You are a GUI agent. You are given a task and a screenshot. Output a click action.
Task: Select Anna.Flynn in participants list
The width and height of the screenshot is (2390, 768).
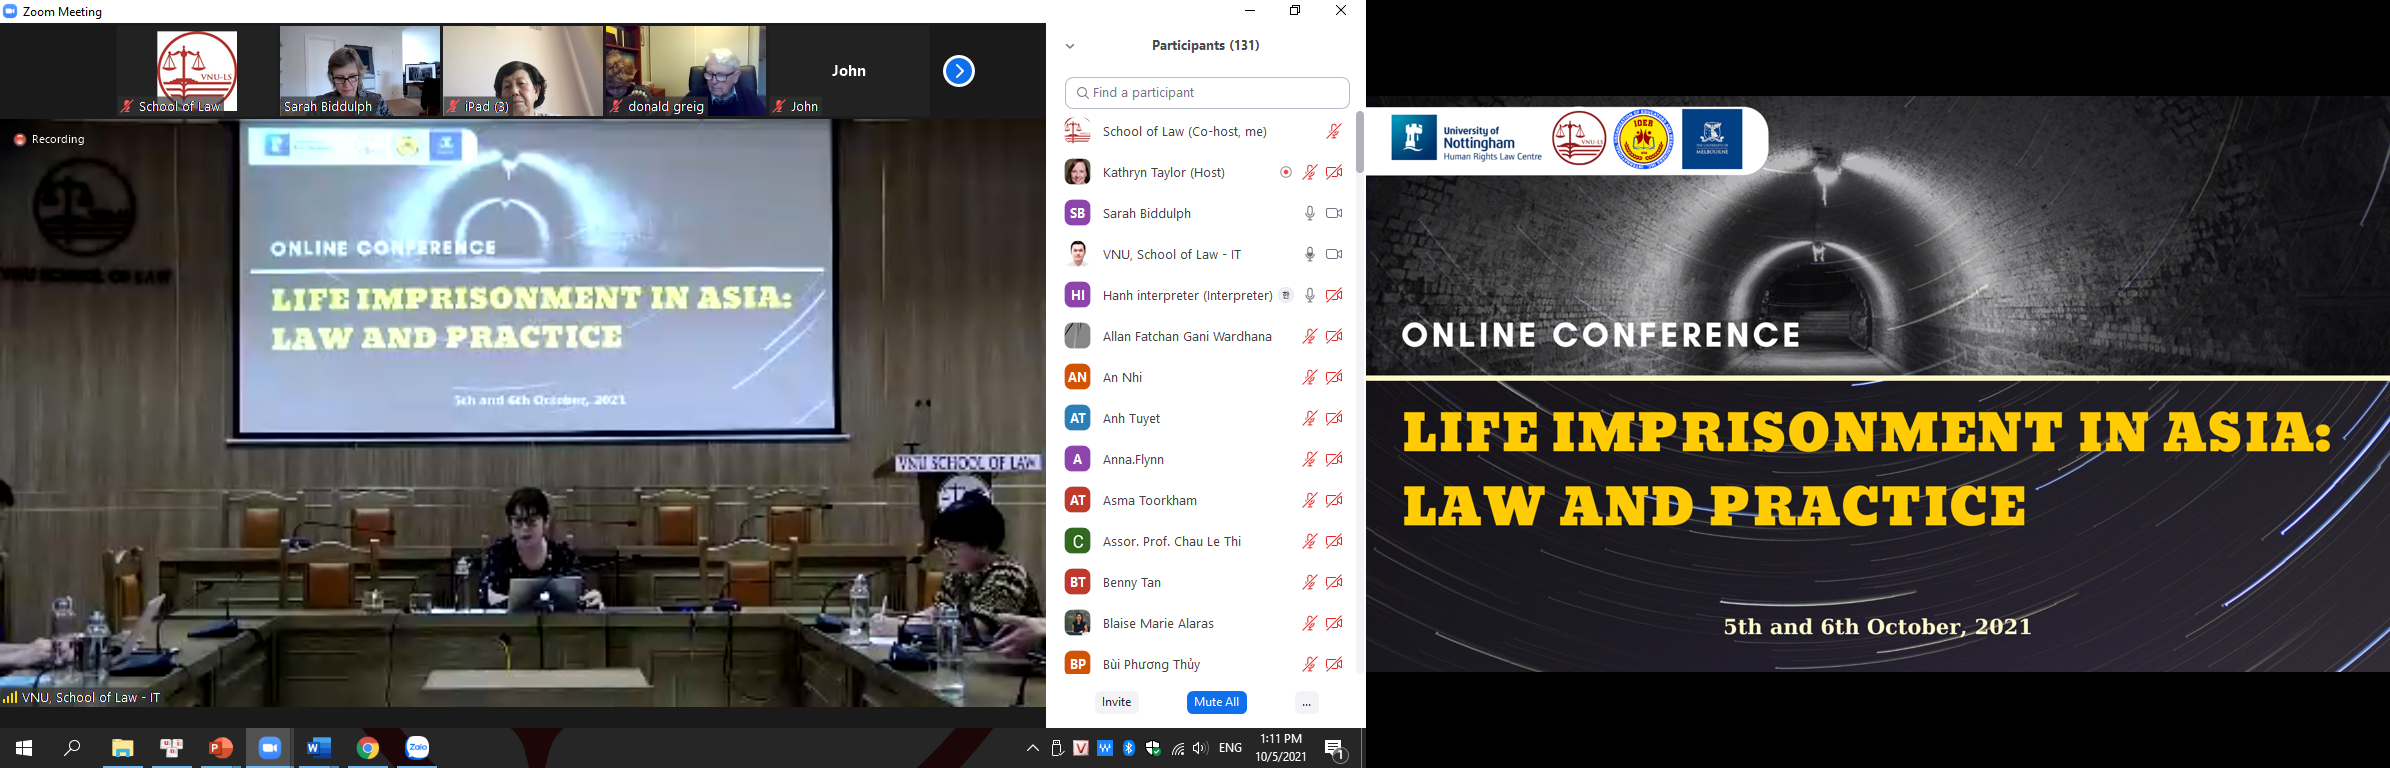click(x=1133, y=459)
